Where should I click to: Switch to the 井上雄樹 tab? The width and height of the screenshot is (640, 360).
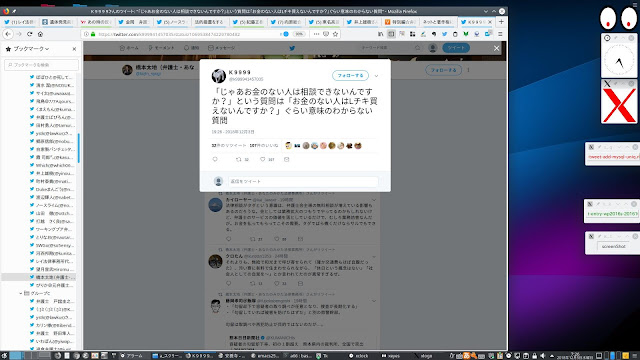[361, 22]
